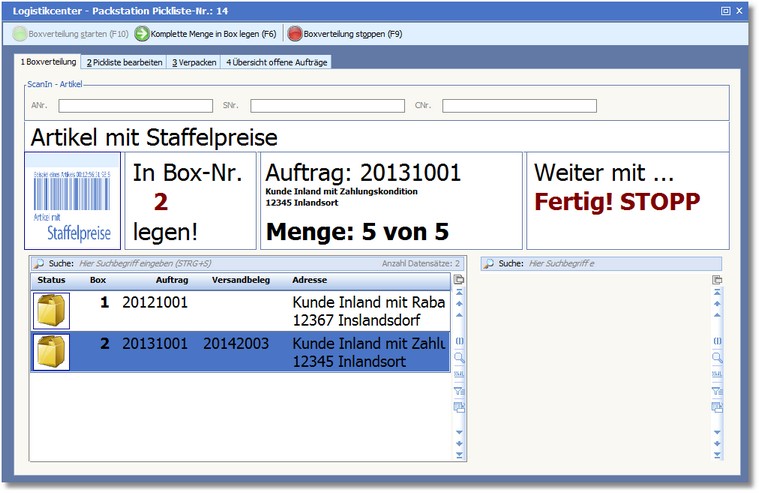Click magnifier search icon in left list sidebar
This screenshot has width=759, height=493.
(459, 356)
